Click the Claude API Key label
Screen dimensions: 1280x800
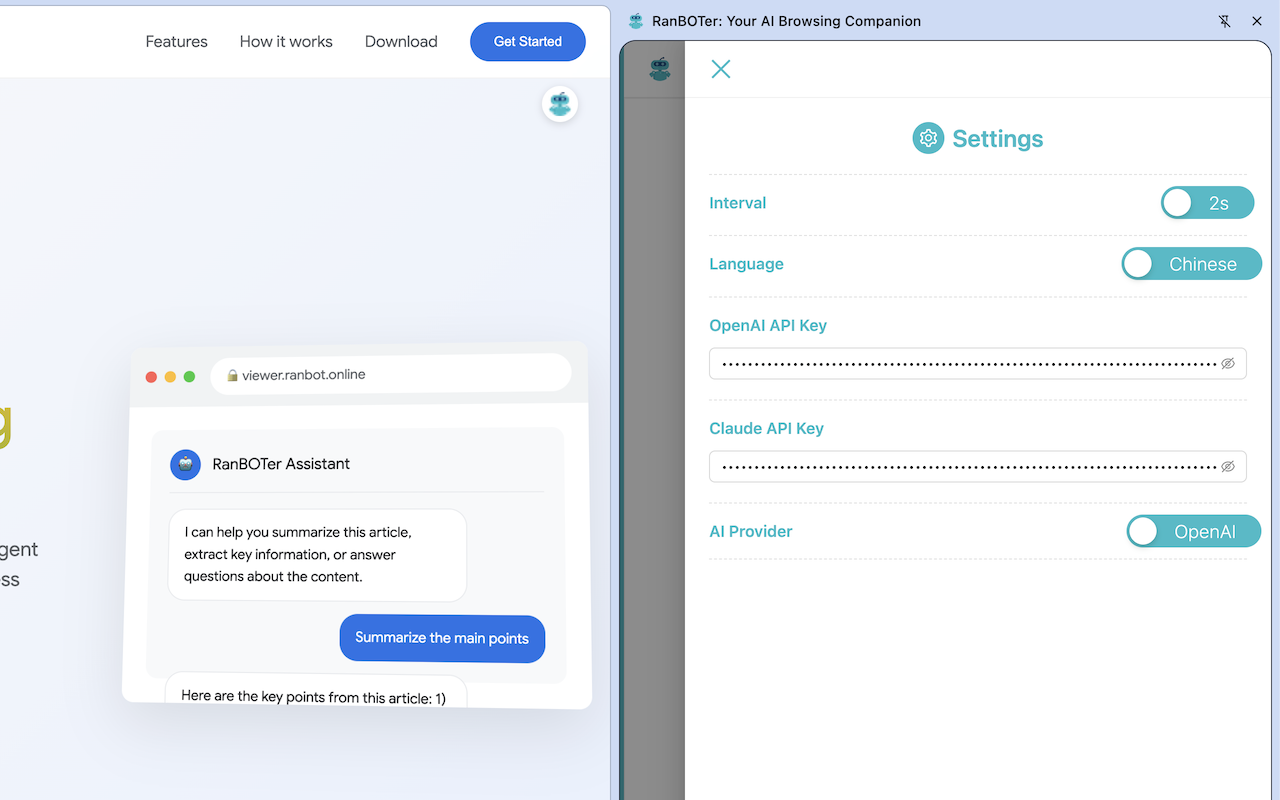tap(766, 428)
